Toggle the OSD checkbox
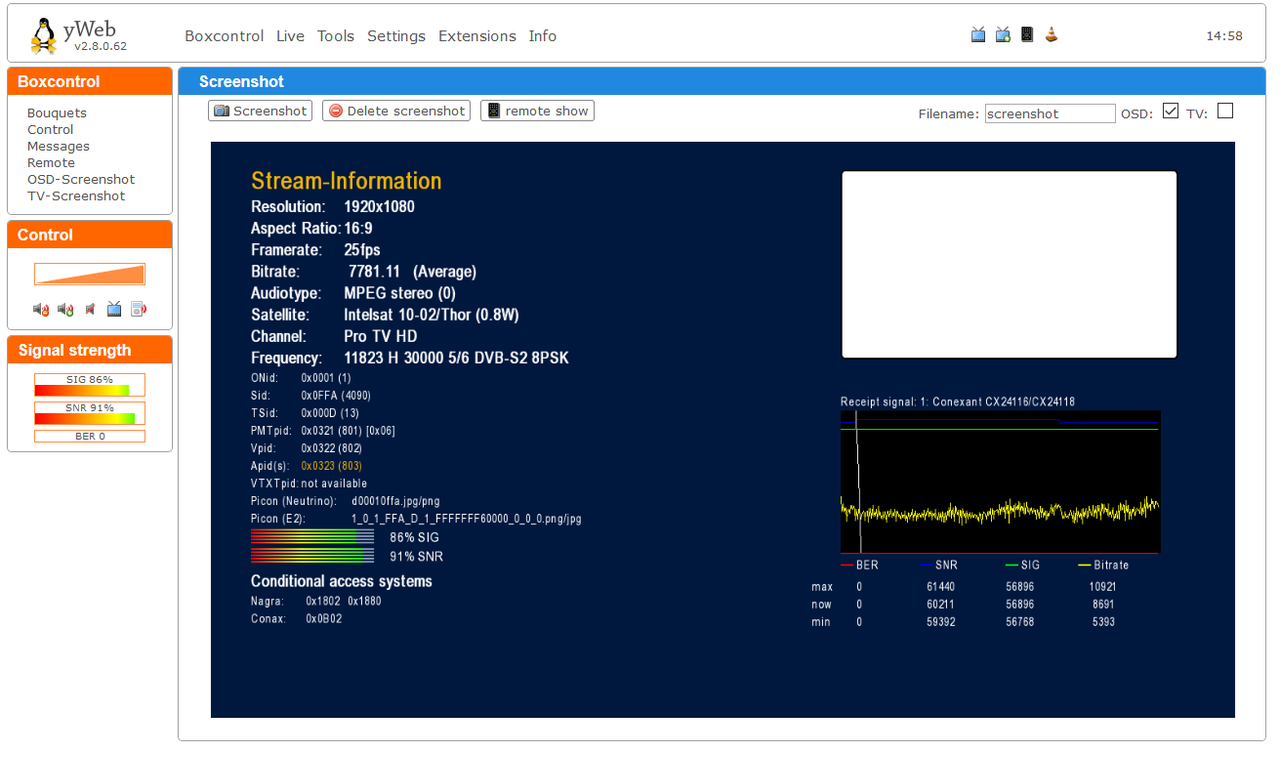Viewport: 1280px width, 761px height. point(1171,111)
